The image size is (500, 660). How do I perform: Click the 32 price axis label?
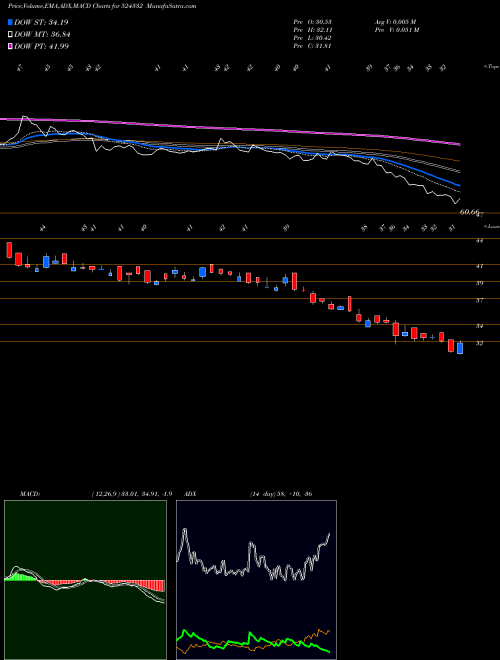(x=479, y=343)
